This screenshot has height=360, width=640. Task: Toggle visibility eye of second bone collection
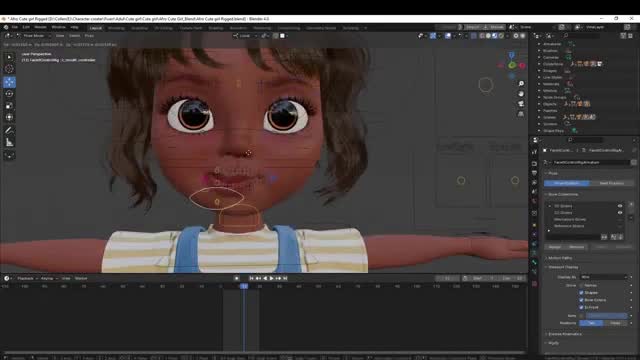pos(620,213)
